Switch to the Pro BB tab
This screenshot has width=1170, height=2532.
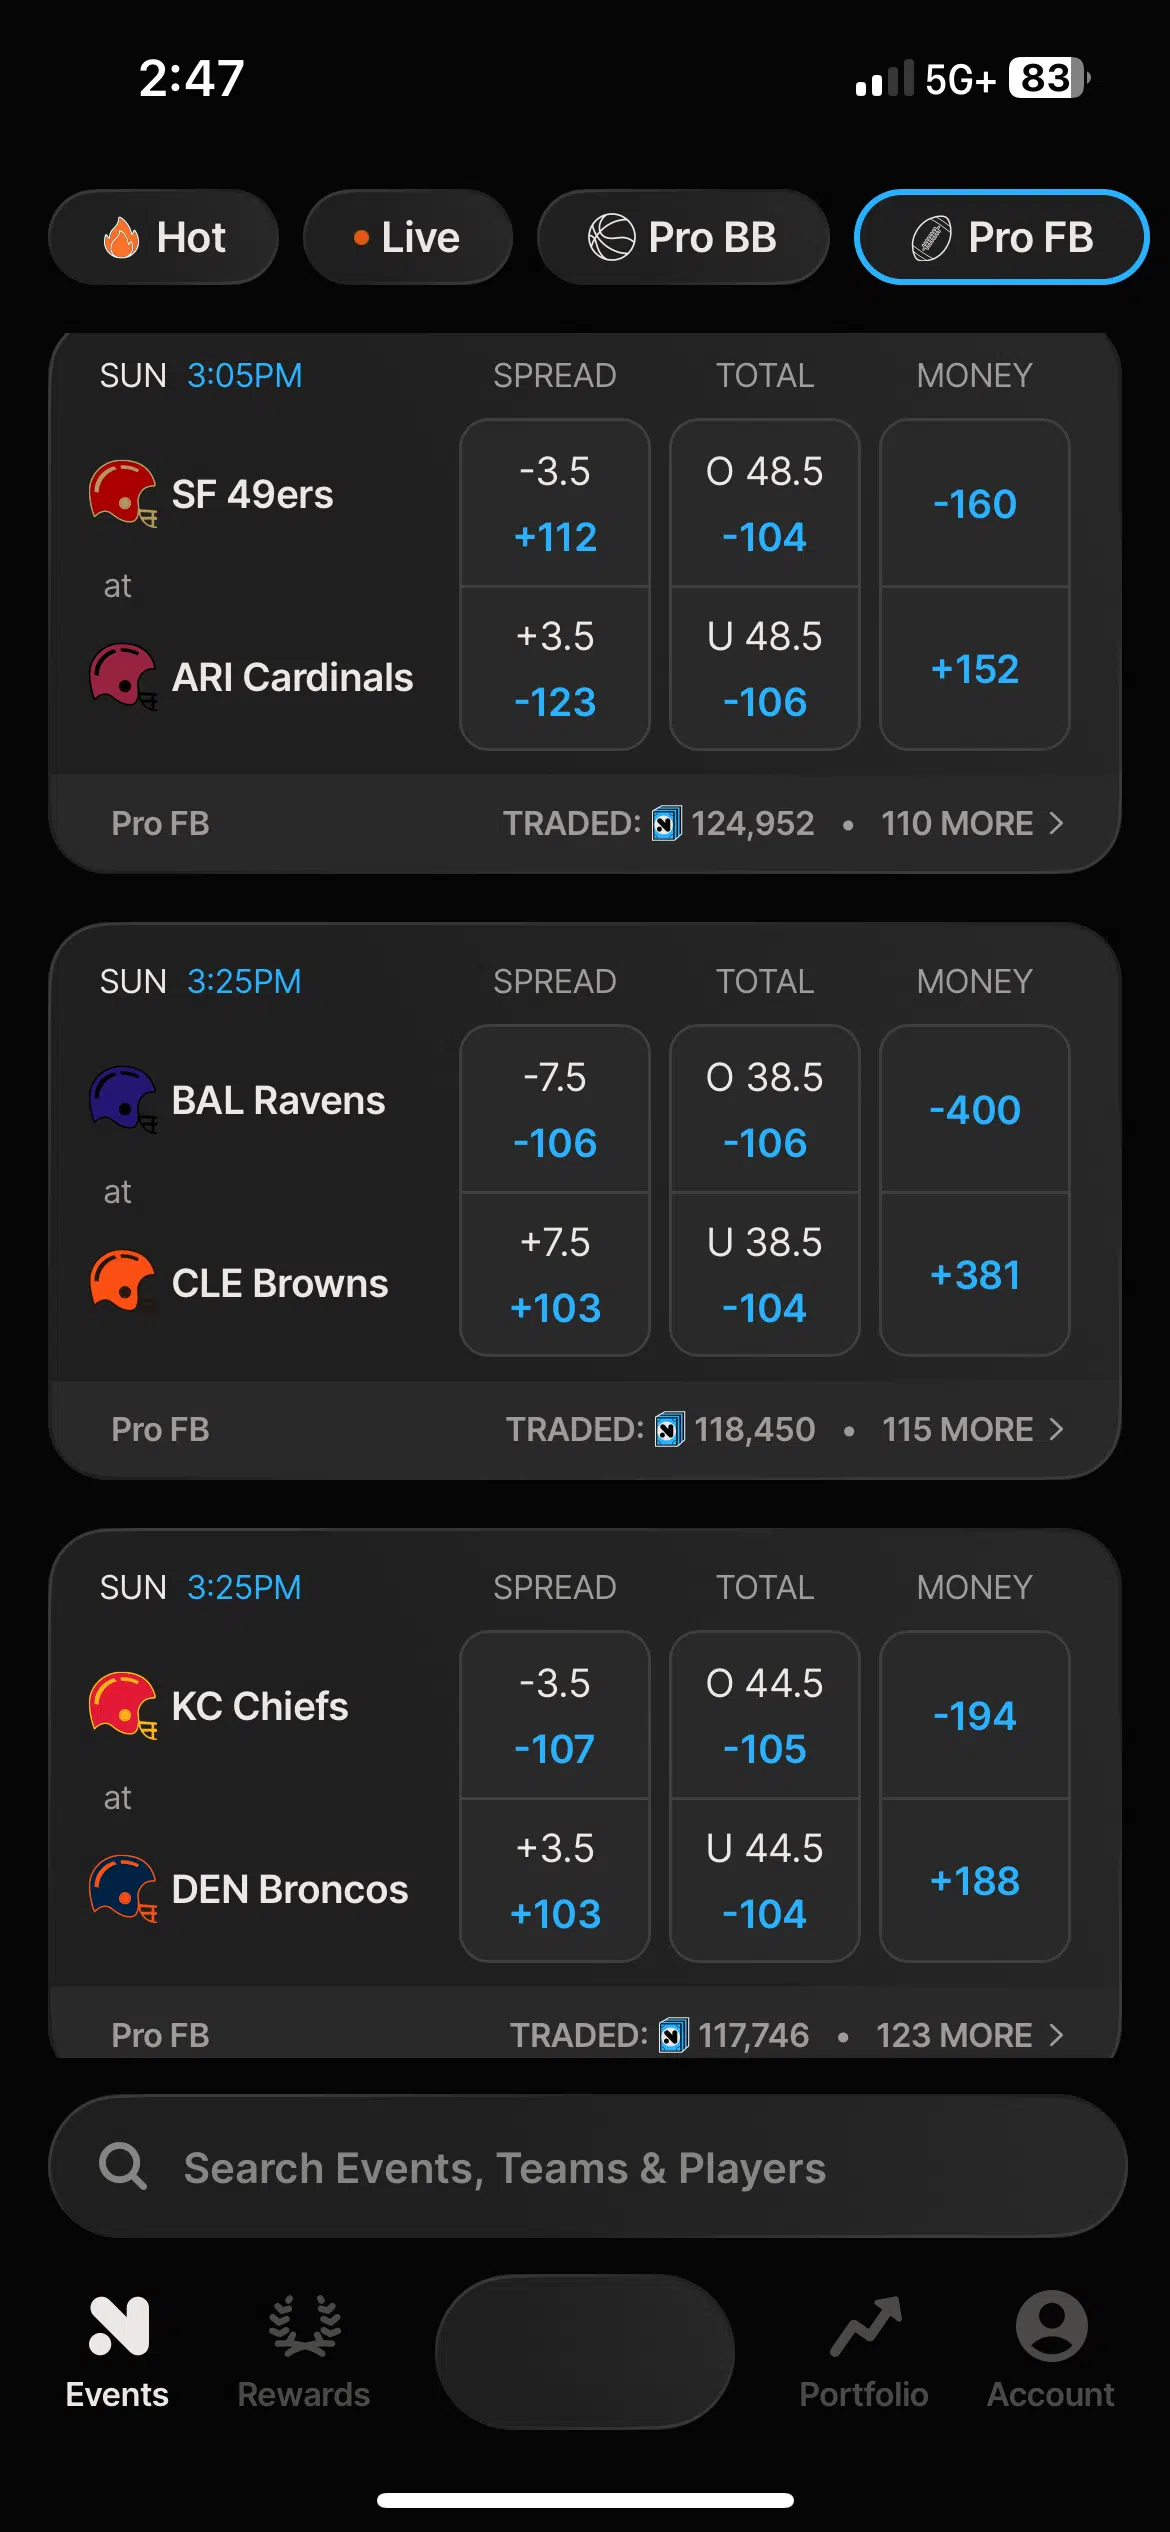[x=683, y=237]
